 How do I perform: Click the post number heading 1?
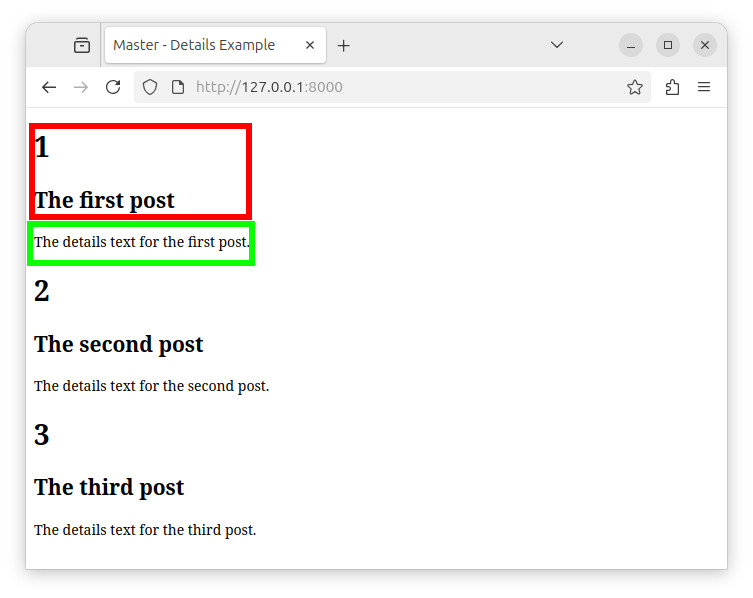coord(41,146)
